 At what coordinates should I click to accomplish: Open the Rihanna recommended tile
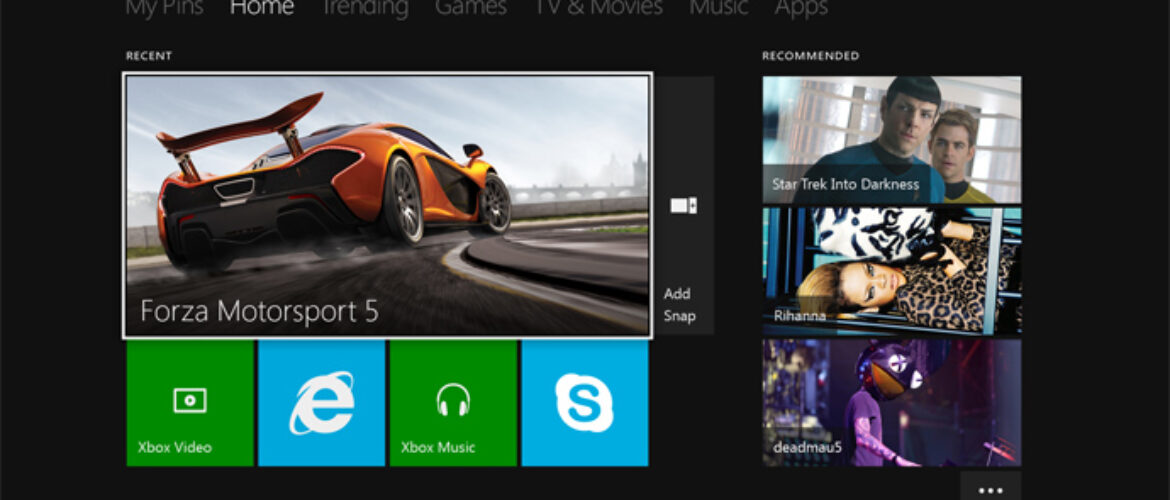pyautogui.click(x=892, y=272)
